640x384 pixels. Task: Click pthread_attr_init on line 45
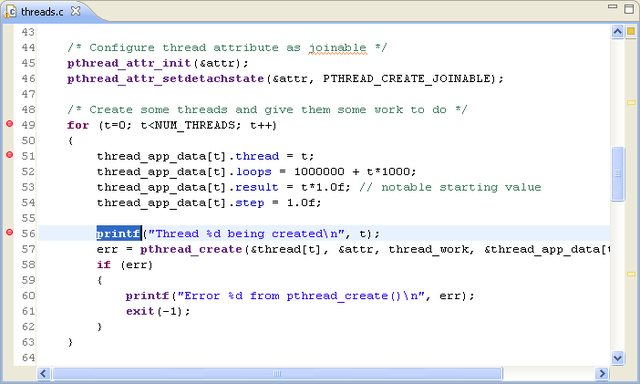(x=129, y=63)
